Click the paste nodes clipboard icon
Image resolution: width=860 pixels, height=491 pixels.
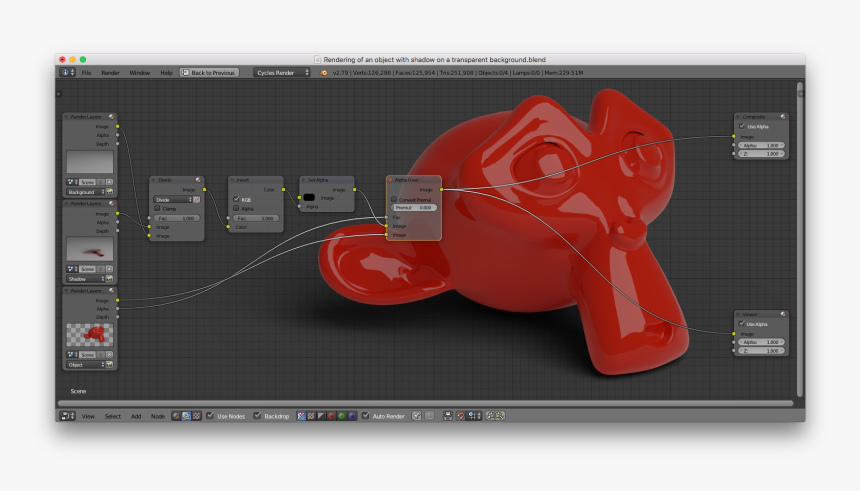[500, 416]
